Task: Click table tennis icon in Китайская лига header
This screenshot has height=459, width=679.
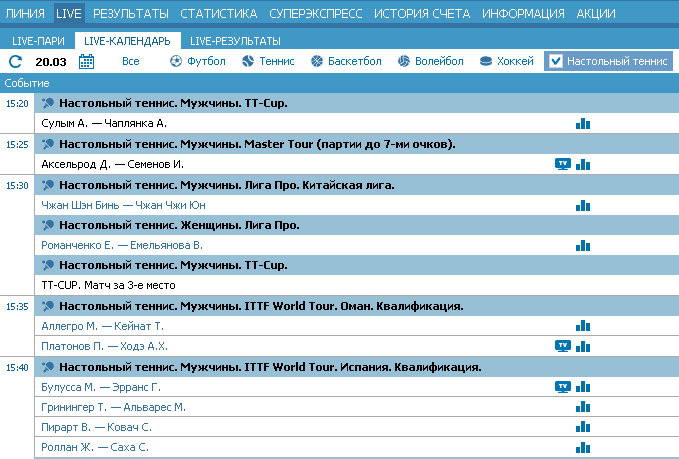Action: [48, 185]
